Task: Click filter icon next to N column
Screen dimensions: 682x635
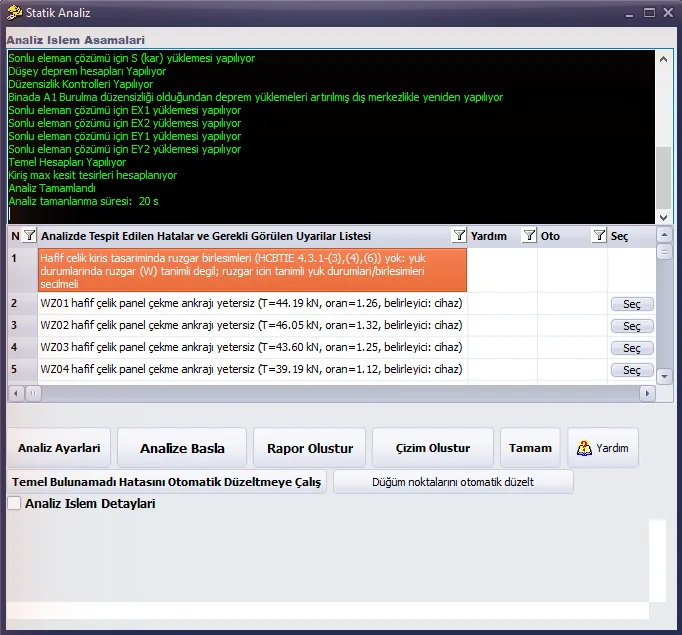Action: tap(29, 236)
